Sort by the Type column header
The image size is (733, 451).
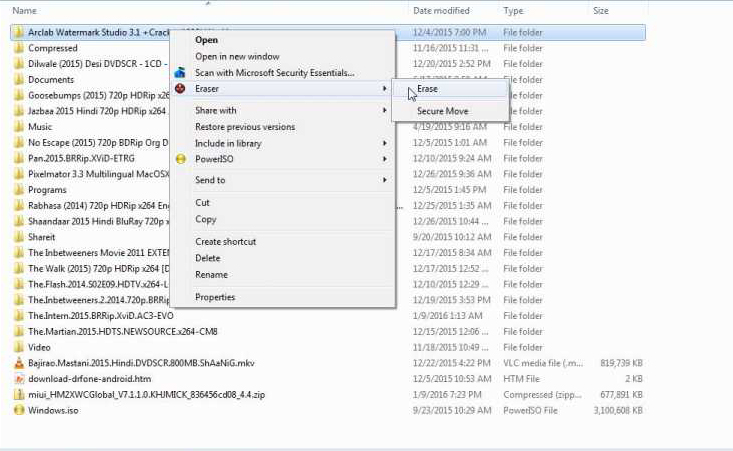click(x=513, y=10)
